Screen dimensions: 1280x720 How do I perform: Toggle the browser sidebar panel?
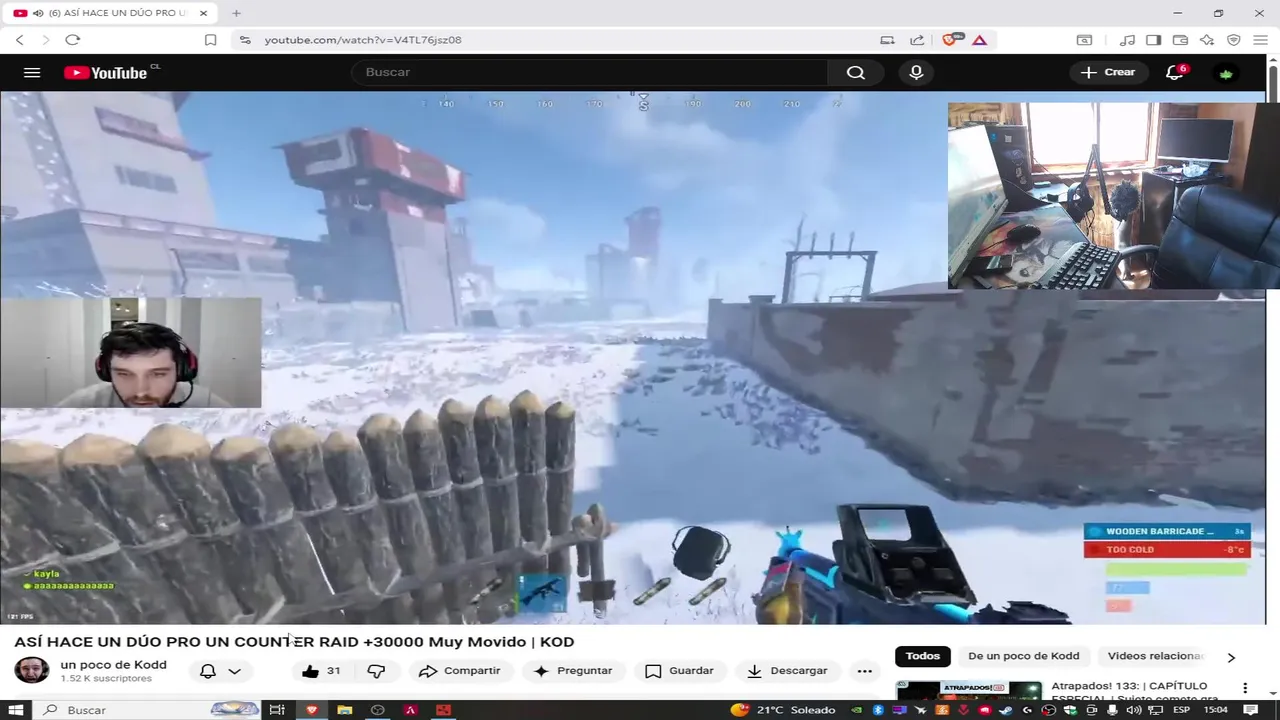1153,40
